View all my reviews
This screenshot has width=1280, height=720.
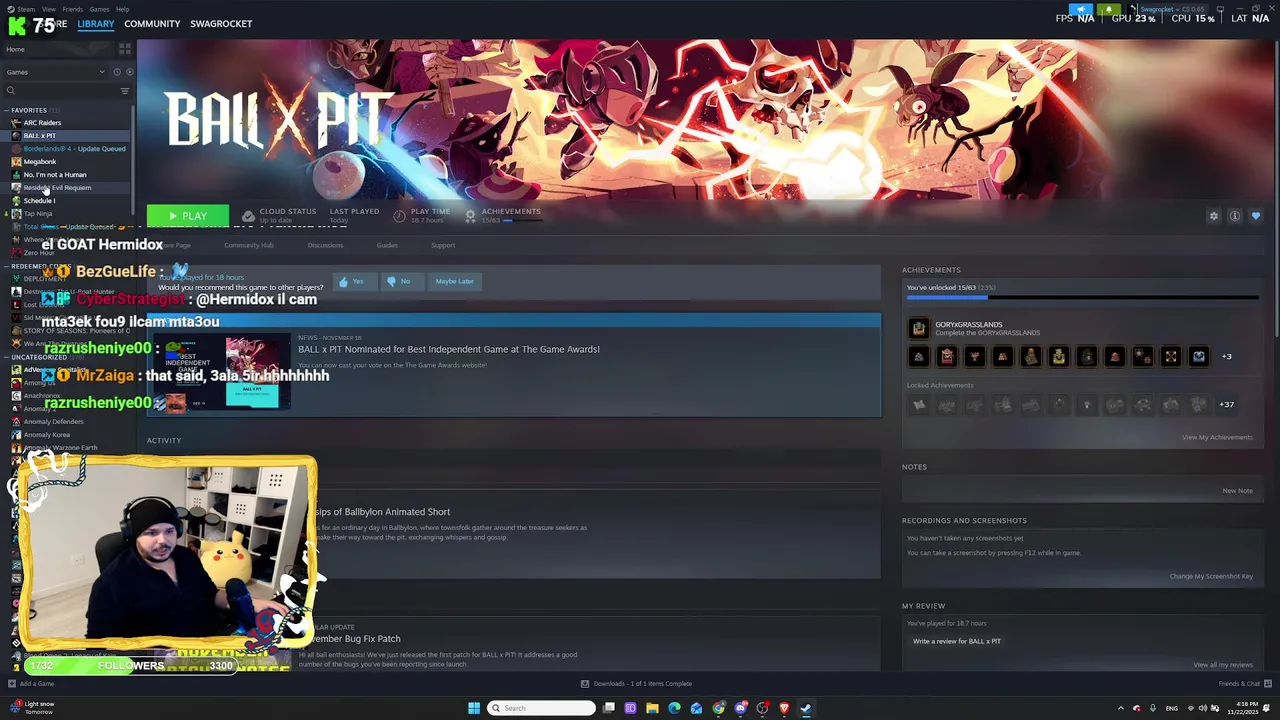(x=1223, y=665)
